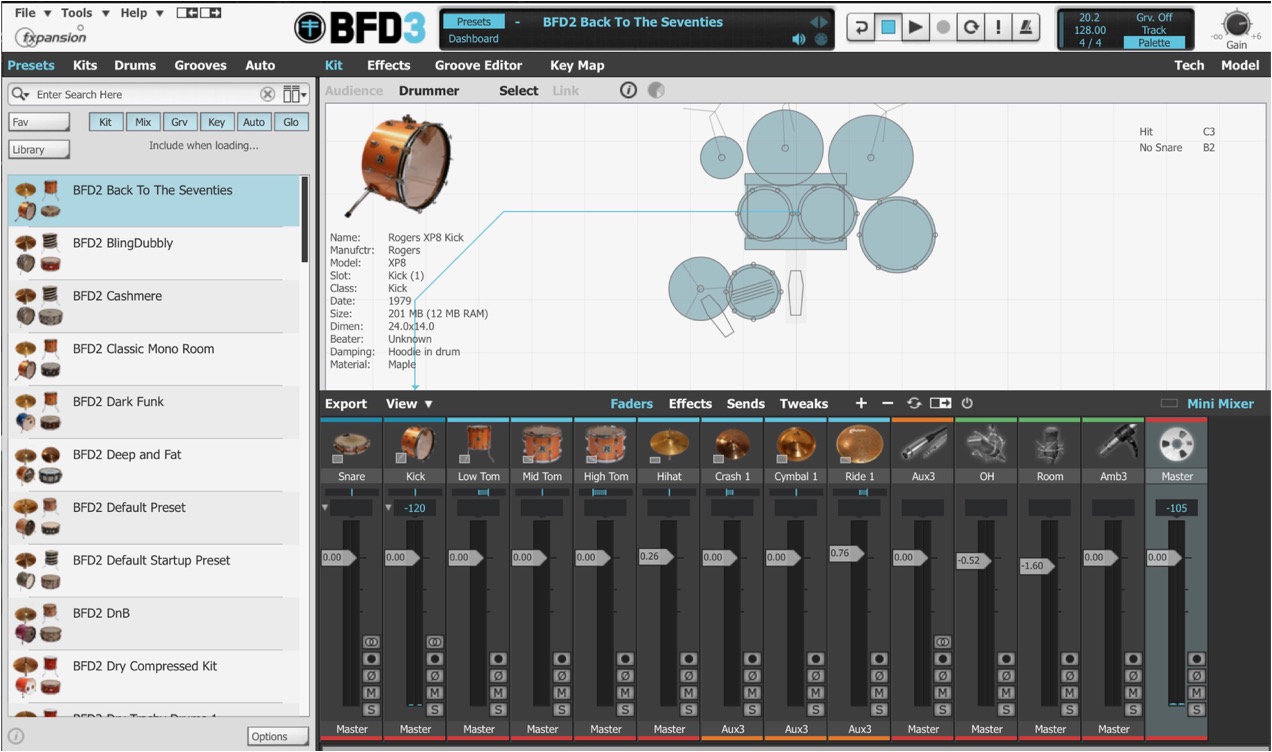Switch mixer to Sends view
The image size is (1272, 752).
click(745, 404)
